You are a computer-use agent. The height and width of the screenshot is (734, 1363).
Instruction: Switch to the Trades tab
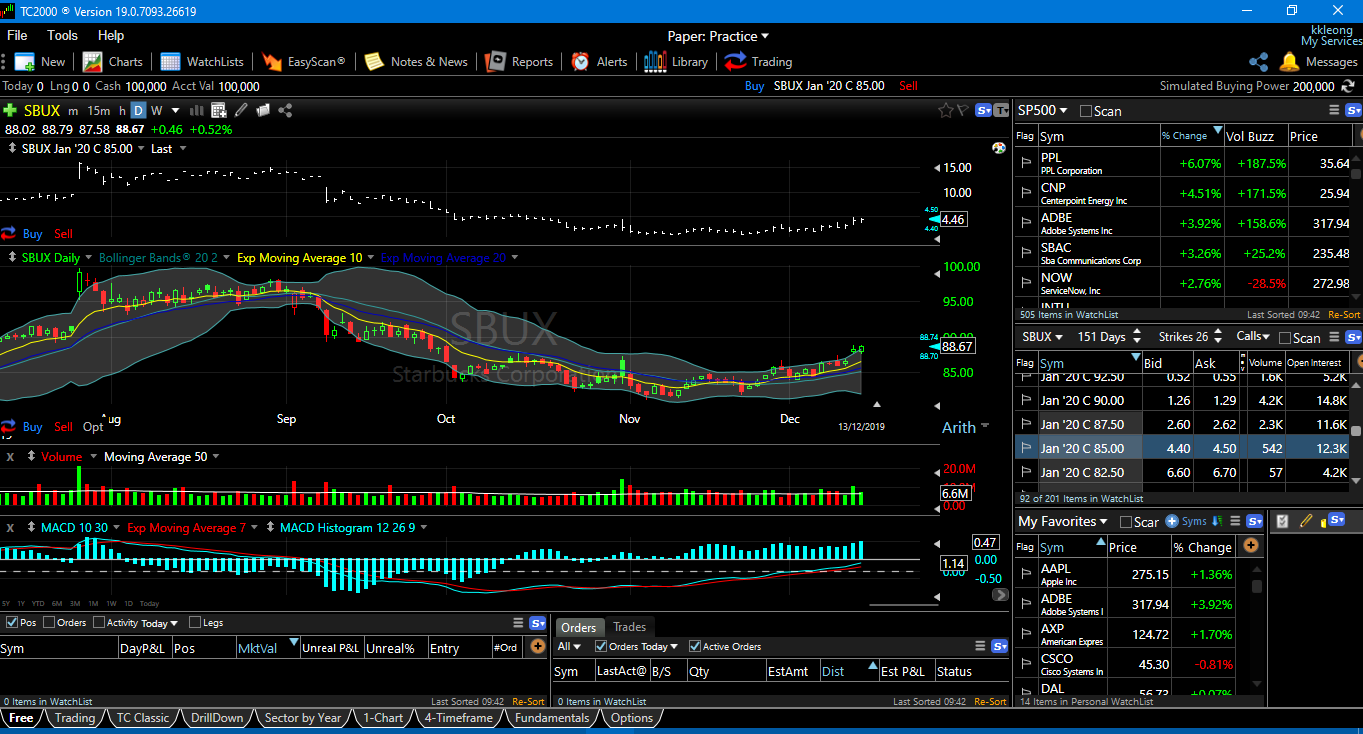(629, 627)
